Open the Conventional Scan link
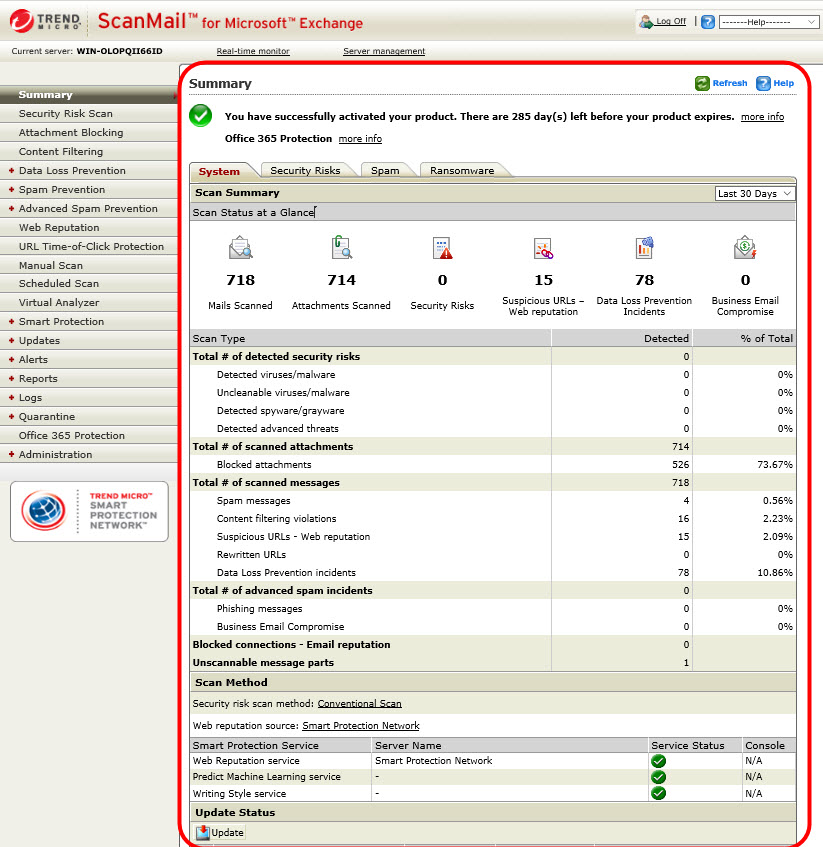 [x=359, y=704]
